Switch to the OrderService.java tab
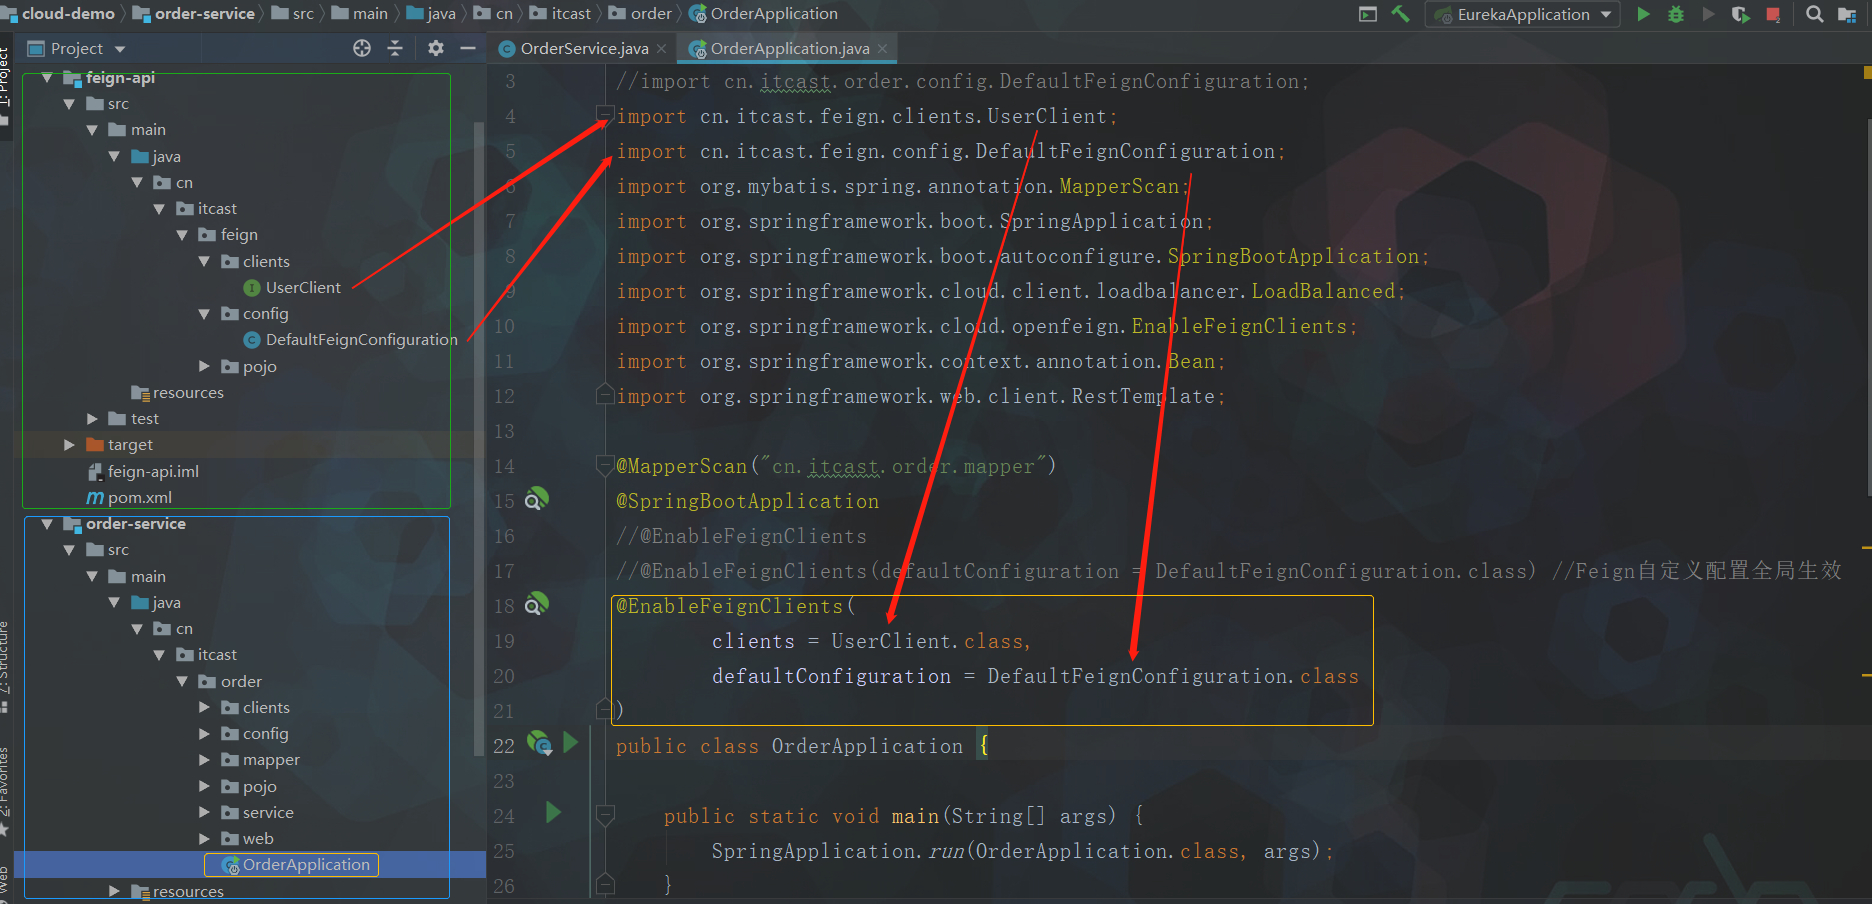The height and width of the screenshot is (904, 1872). (584, 48)
